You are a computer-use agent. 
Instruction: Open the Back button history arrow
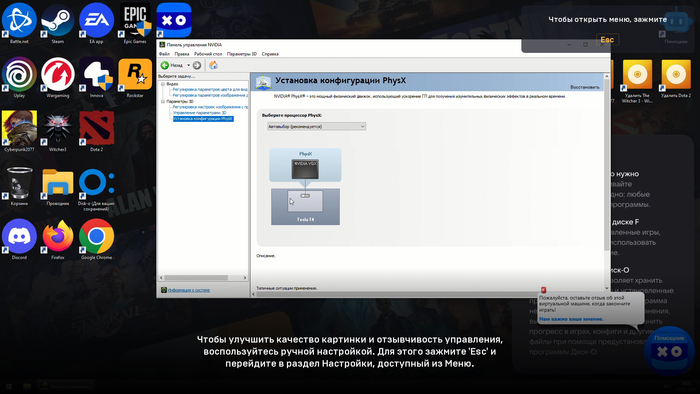point(188,65)
